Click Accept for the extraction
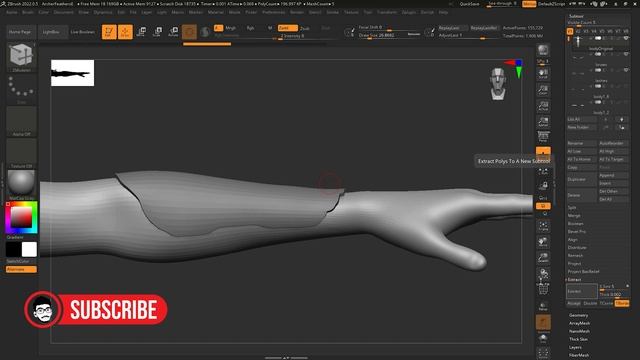 coord(574,303)
